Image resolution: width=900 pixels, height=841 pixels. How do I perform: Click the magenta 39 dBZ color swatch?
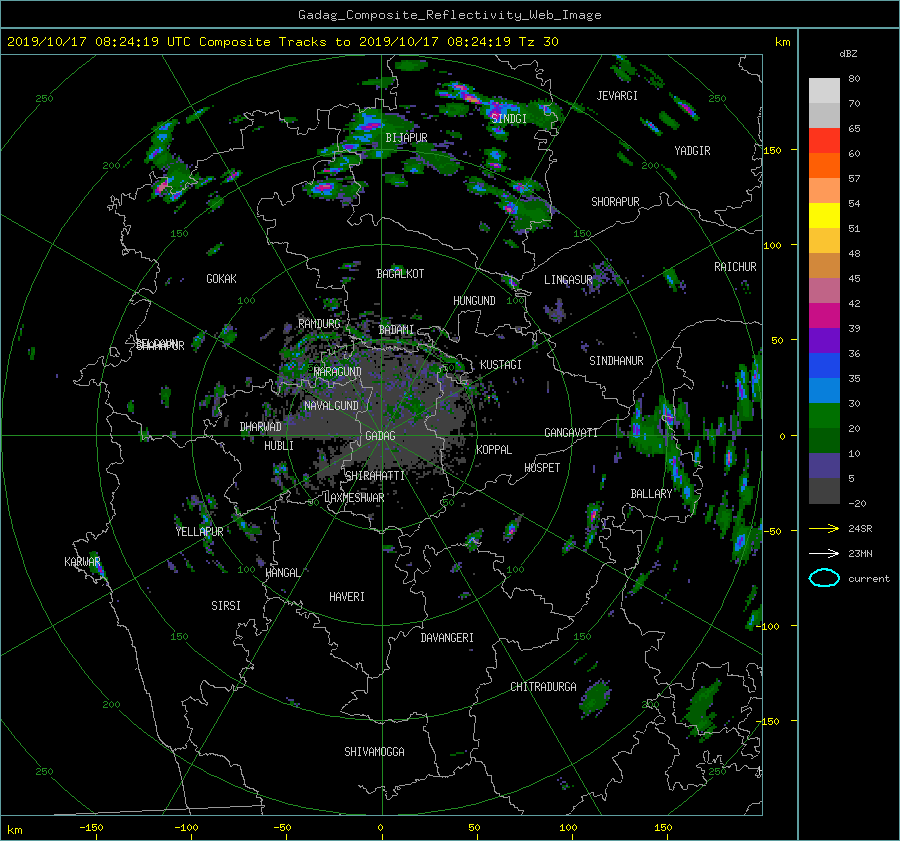click(x=824, y=316)
